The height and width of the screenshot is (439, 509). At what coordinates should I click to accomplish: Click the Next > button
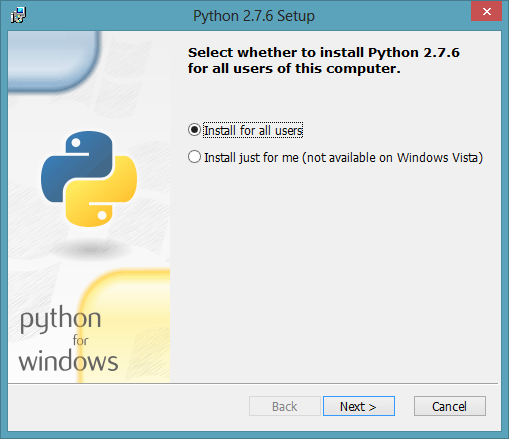[359, 406]
